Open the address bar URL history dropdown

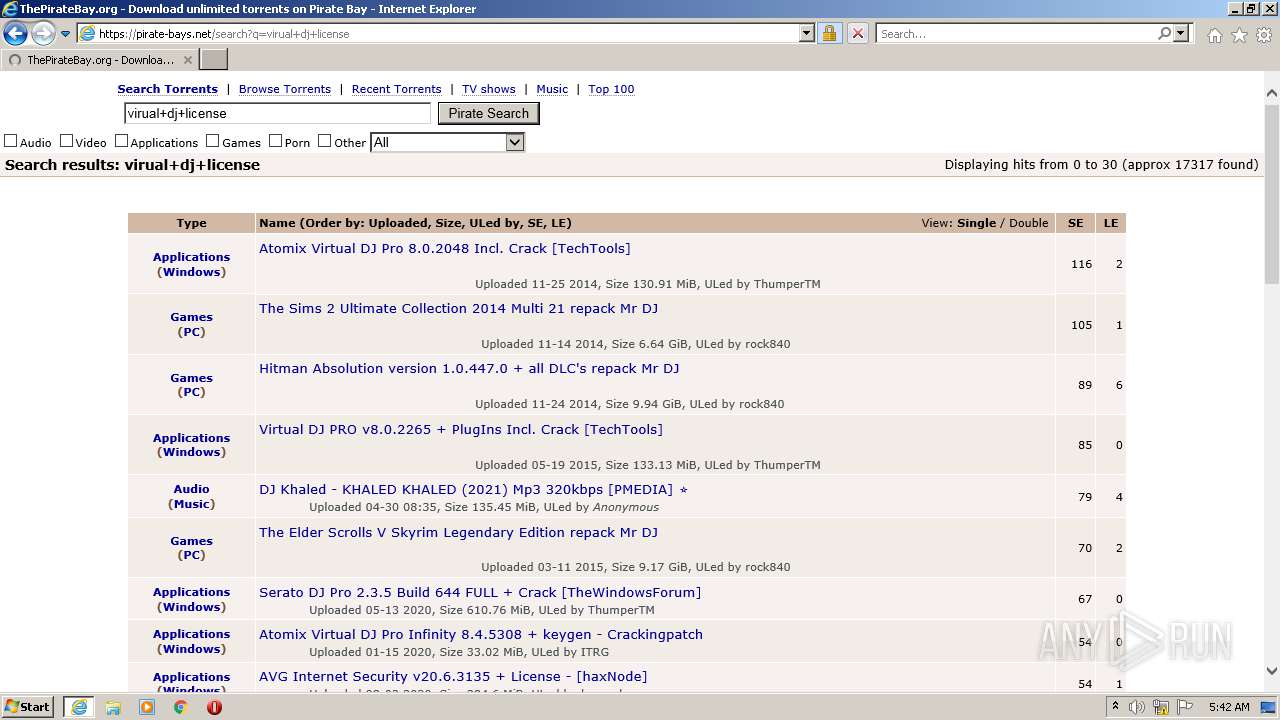(807, 33)
